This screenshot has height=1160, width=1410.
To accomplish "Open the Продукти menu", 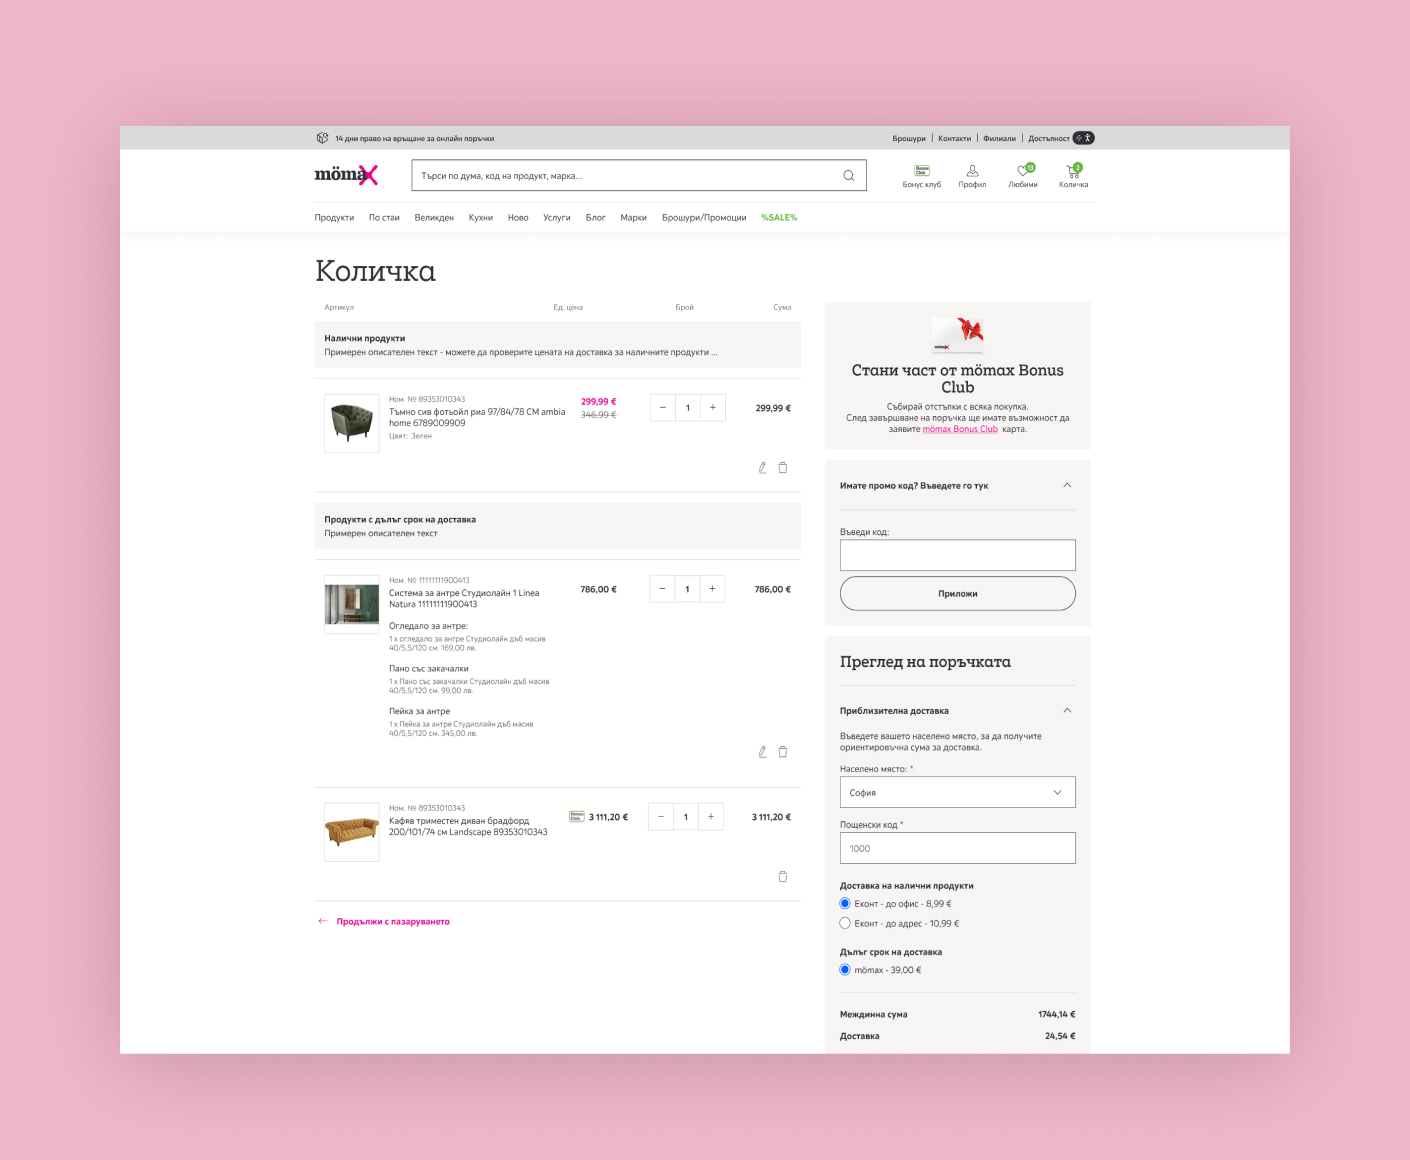I will (334, 217).
